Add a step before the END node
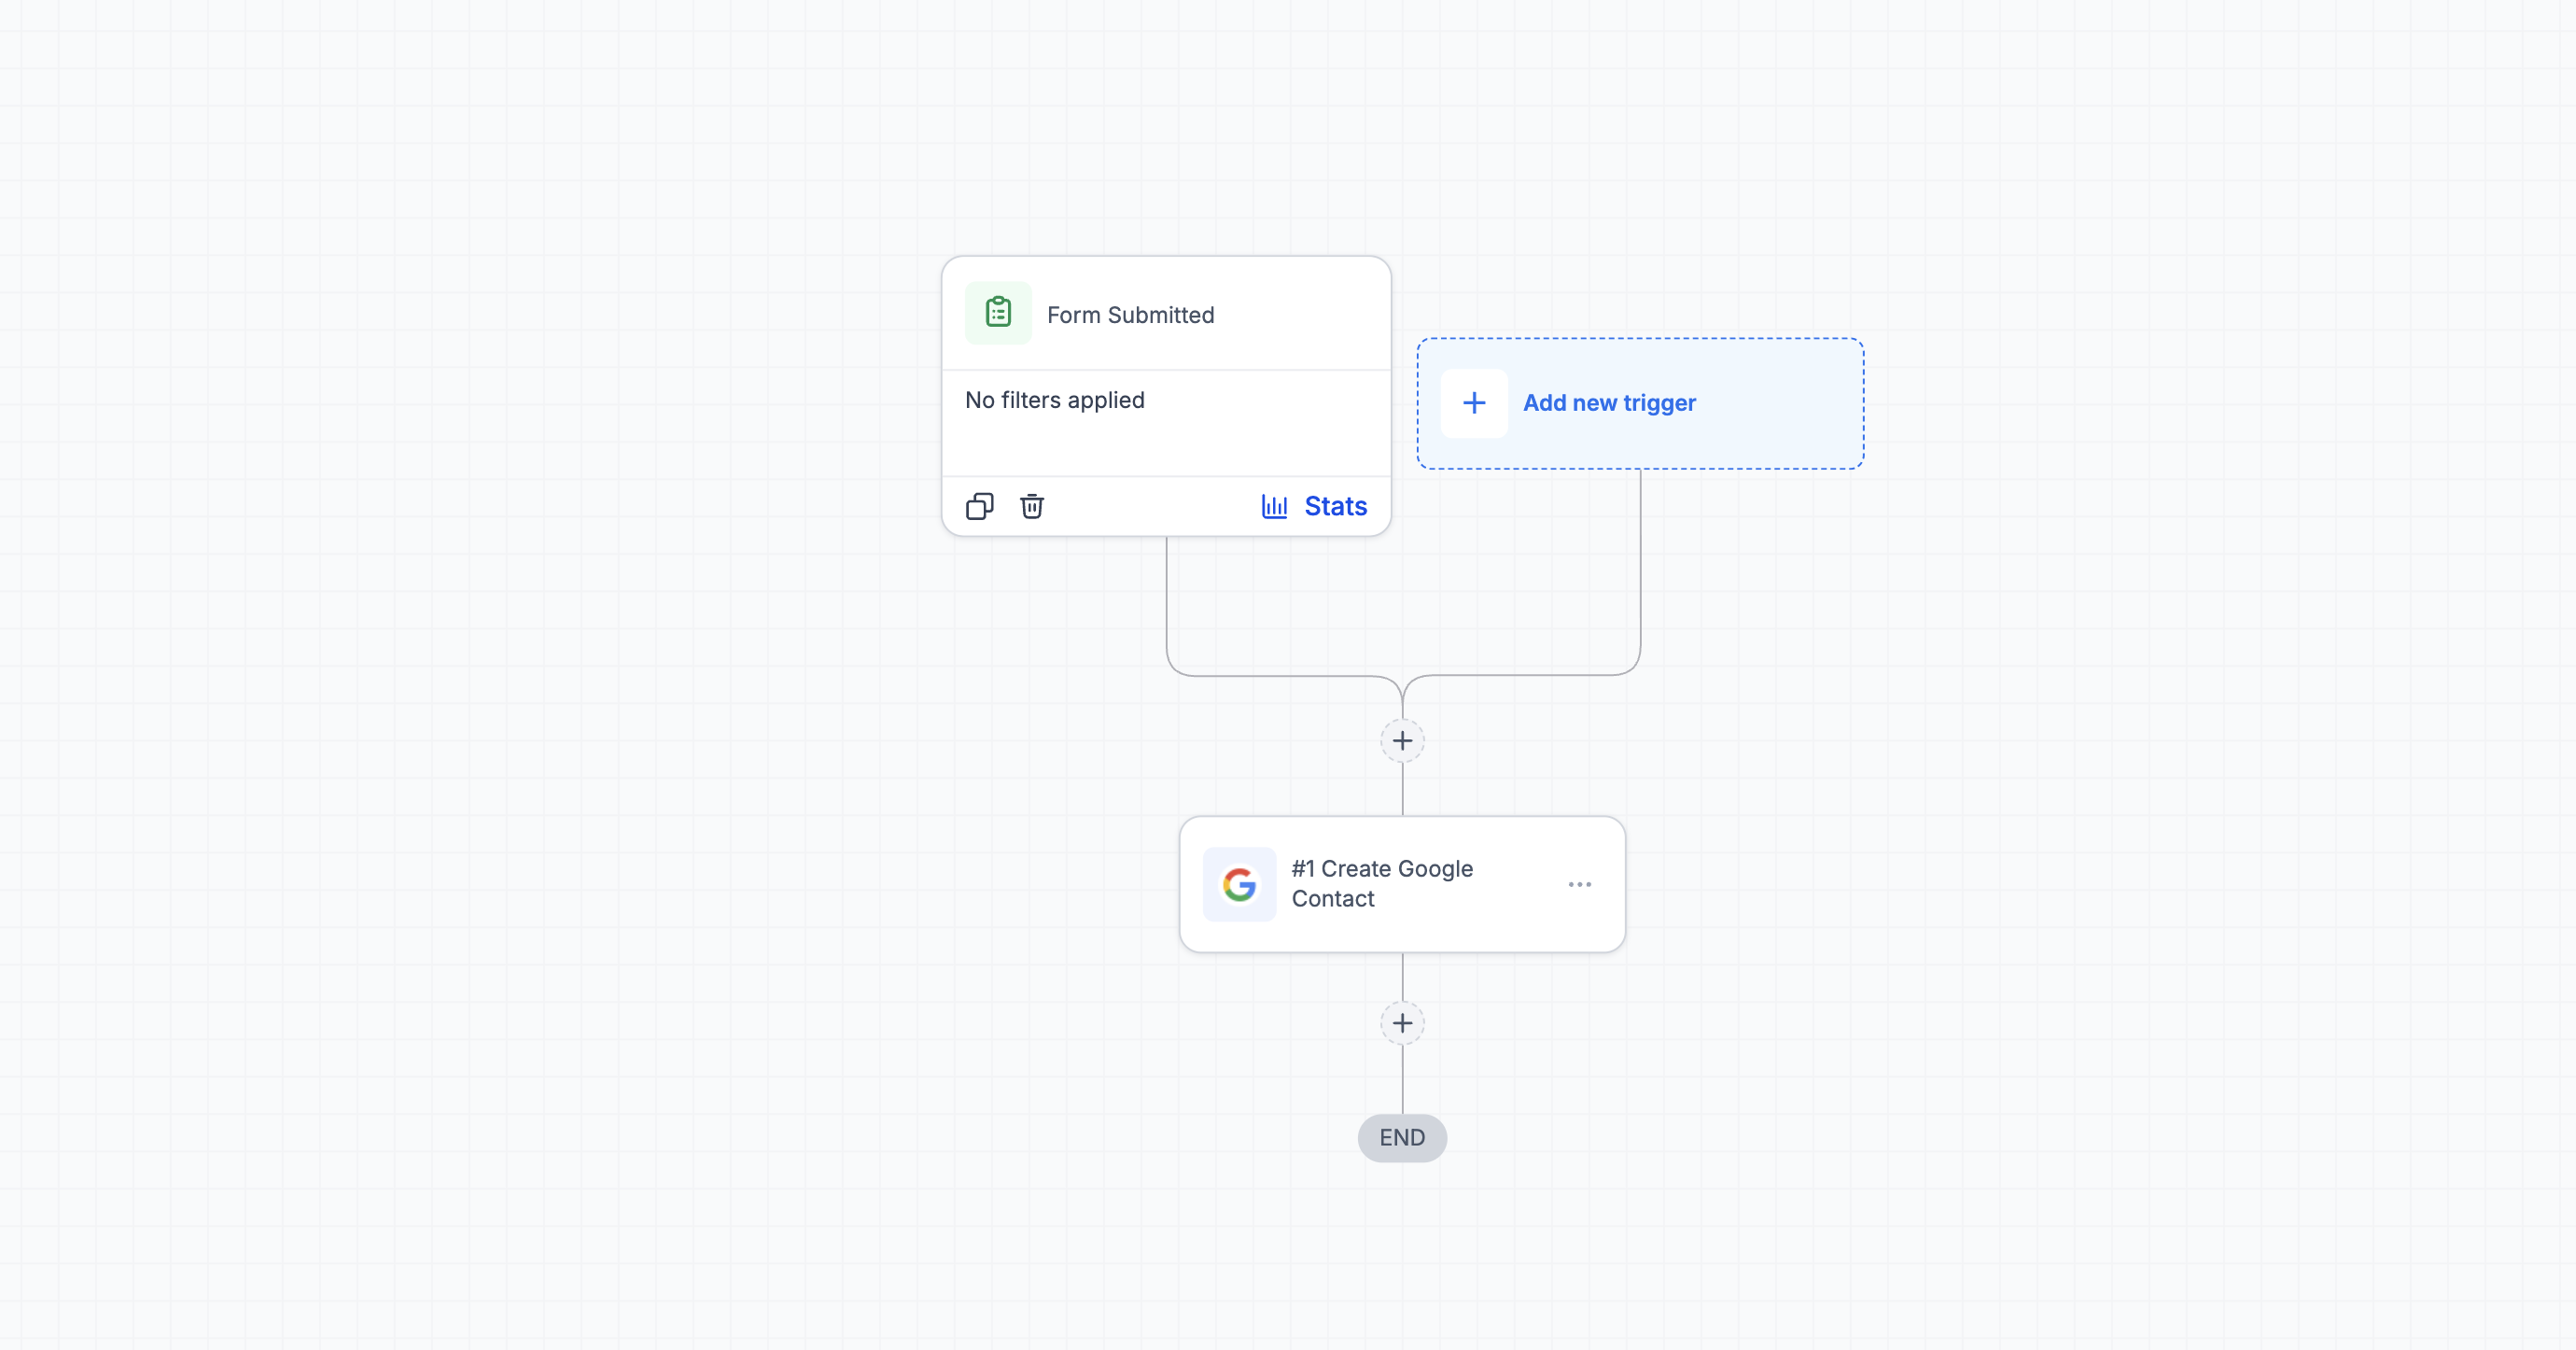This screenshot has width=2576, height=1350. click(1402, 1023)
